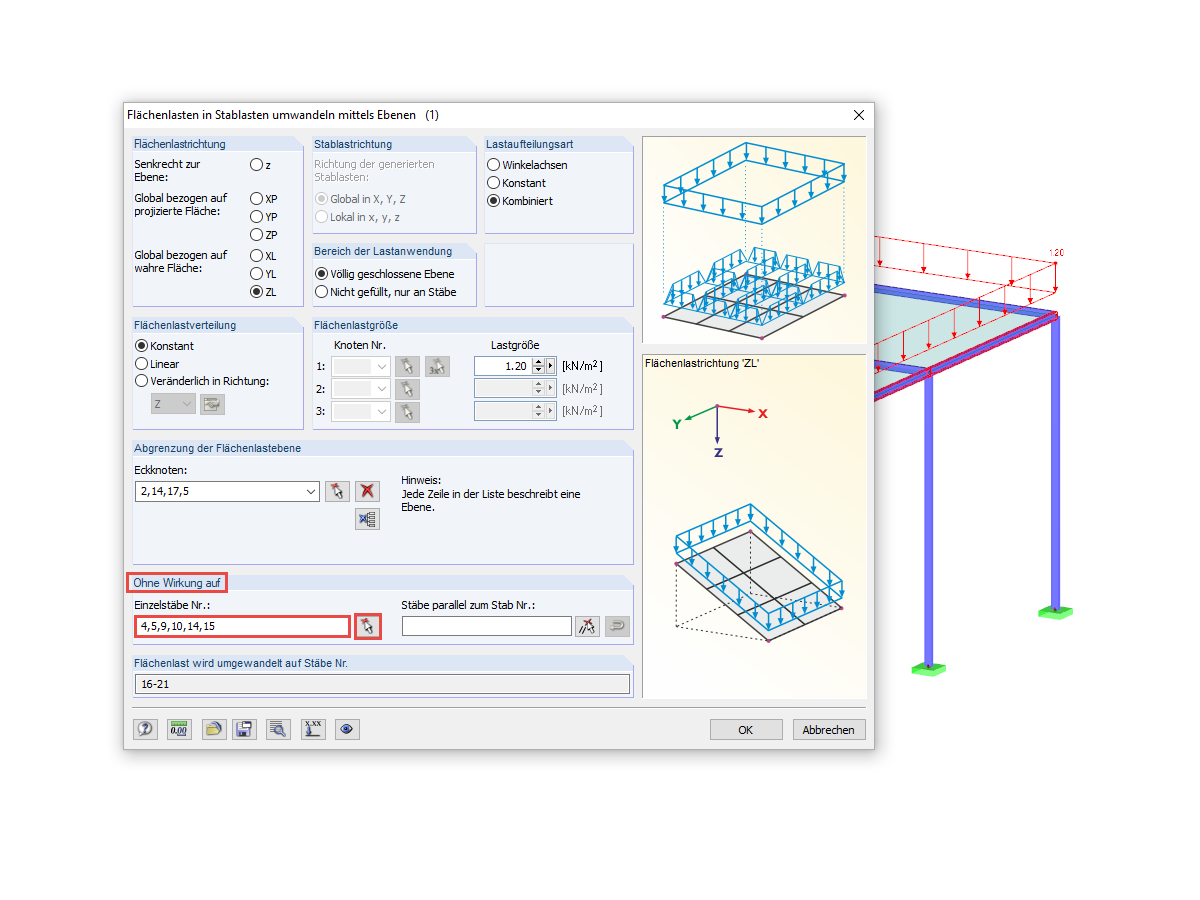Click the icon beside Z direction dropdown
Image resolution: width=1200 pixels, height=900 pixels.
click(x=212, y=404)
